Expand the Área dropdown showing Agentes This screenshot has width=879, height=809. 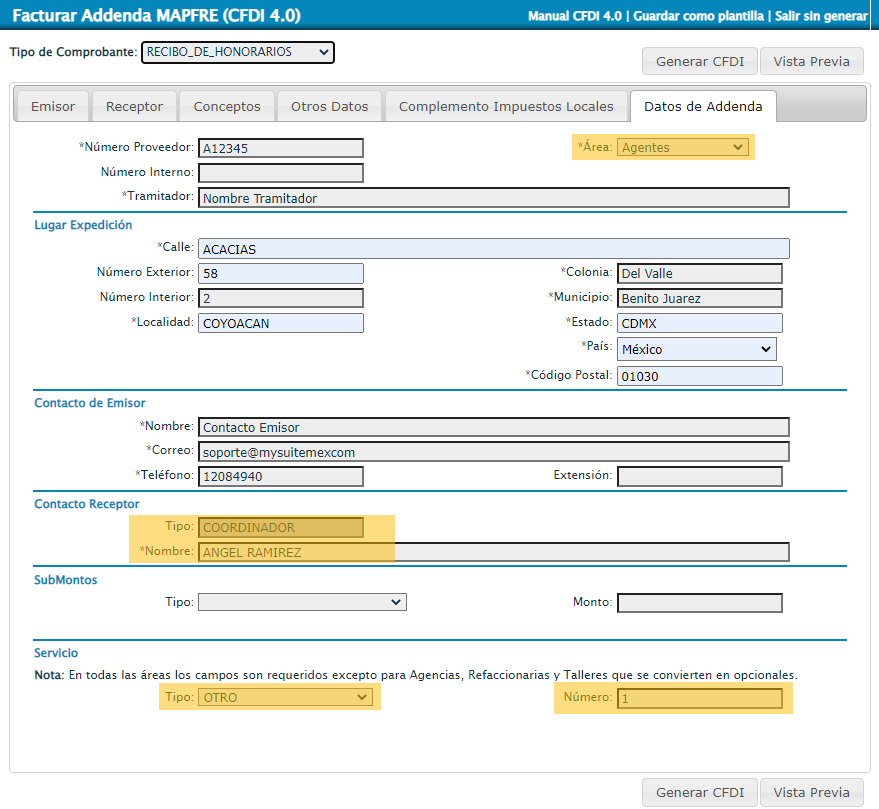click(x=683, y=148)
